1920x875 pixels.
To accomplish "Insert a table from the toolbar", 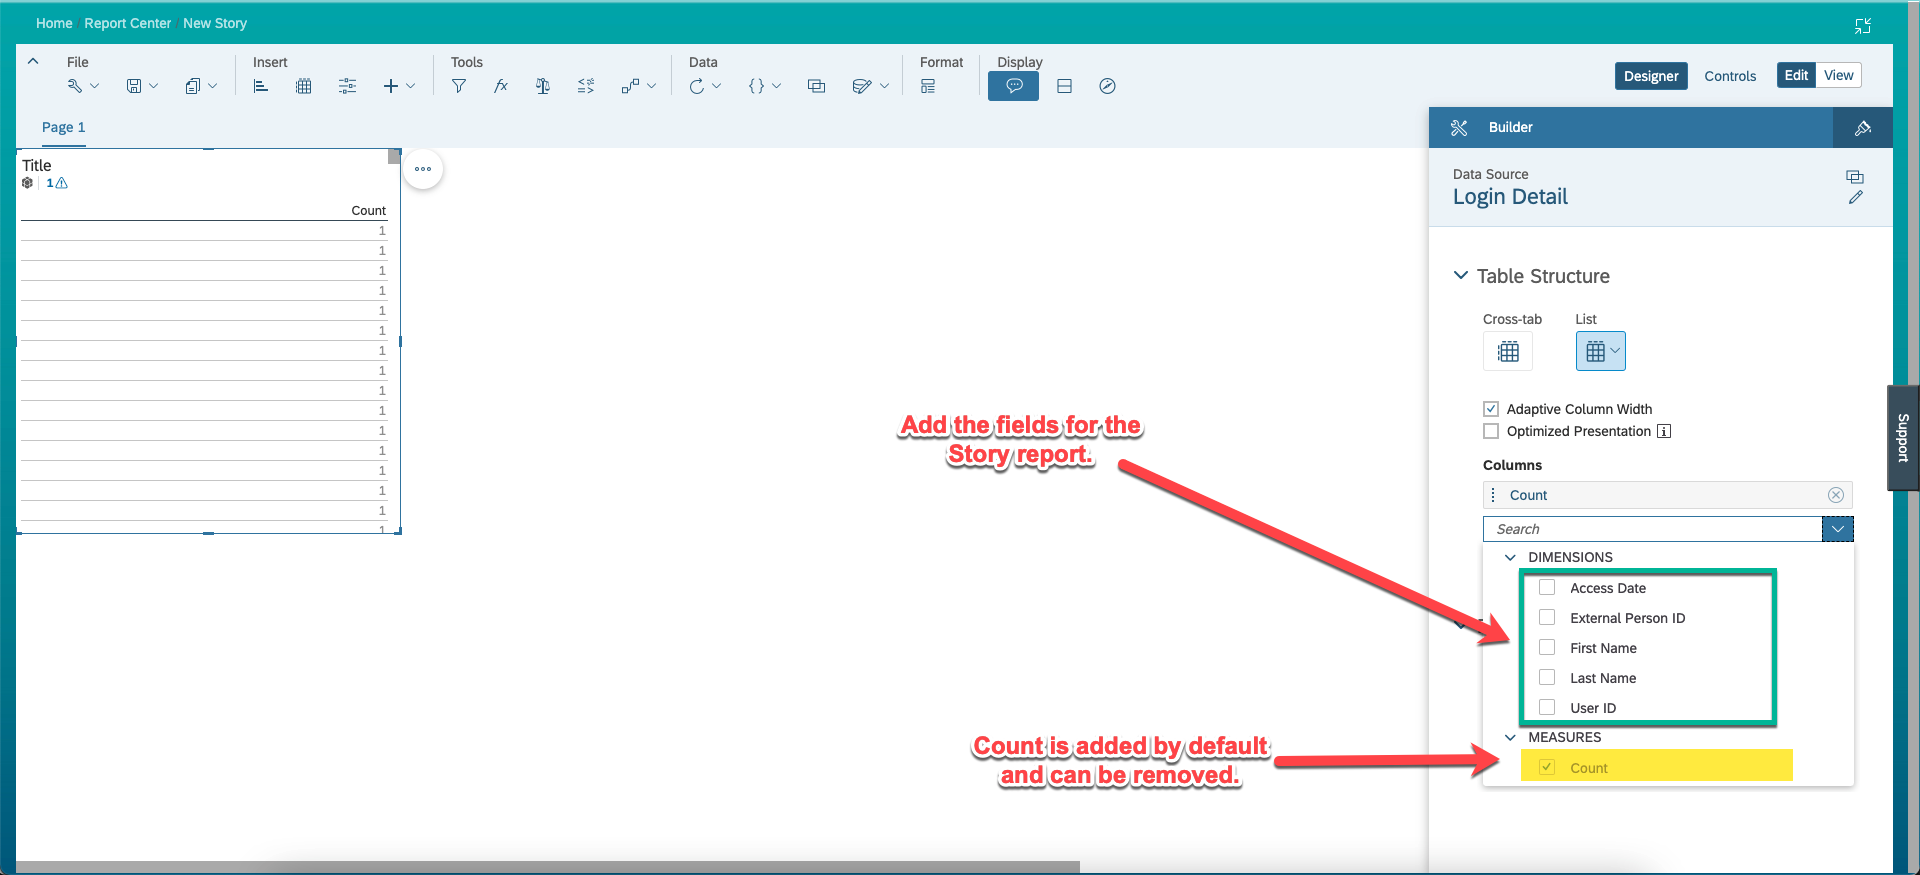I will (x=304, y=86).
